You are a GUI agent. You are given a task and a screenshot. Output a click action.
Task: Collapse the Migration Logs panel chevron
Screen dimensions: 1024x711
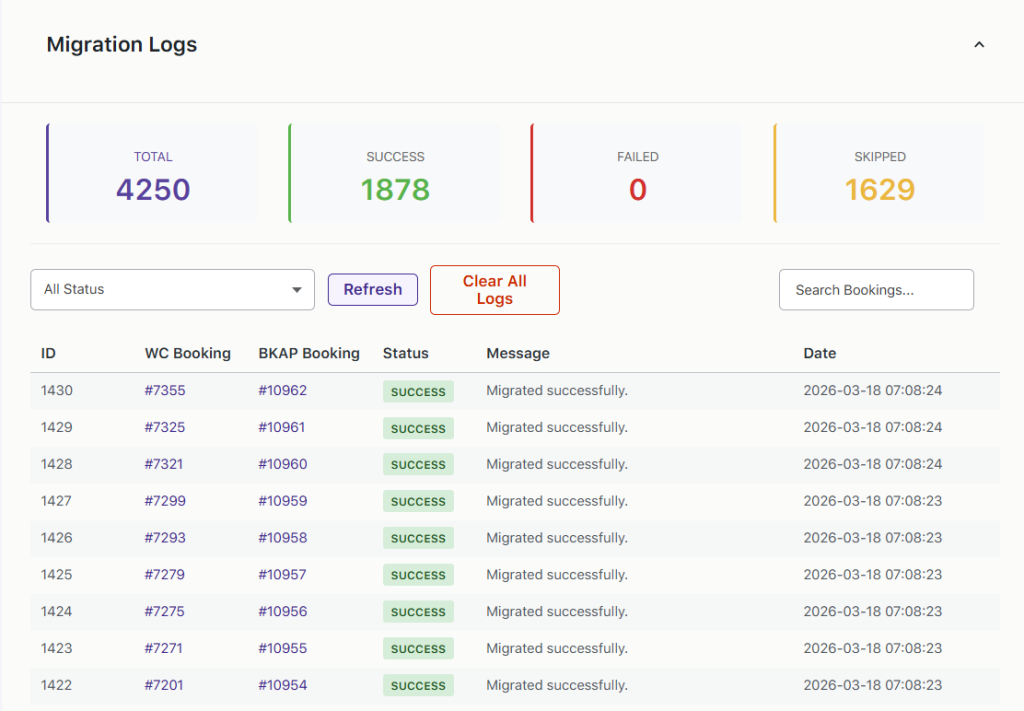click(x=979, y=45)
